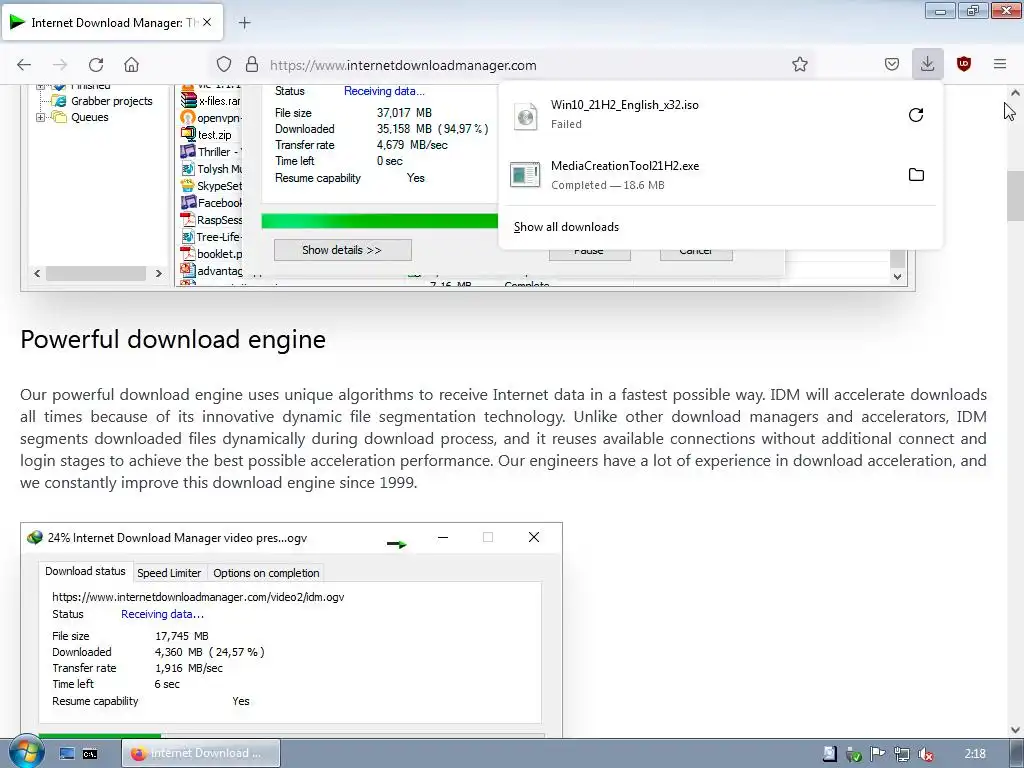Select the Internet Download Manager browser tab
The image size is (1024, 768).
point(112,23)
